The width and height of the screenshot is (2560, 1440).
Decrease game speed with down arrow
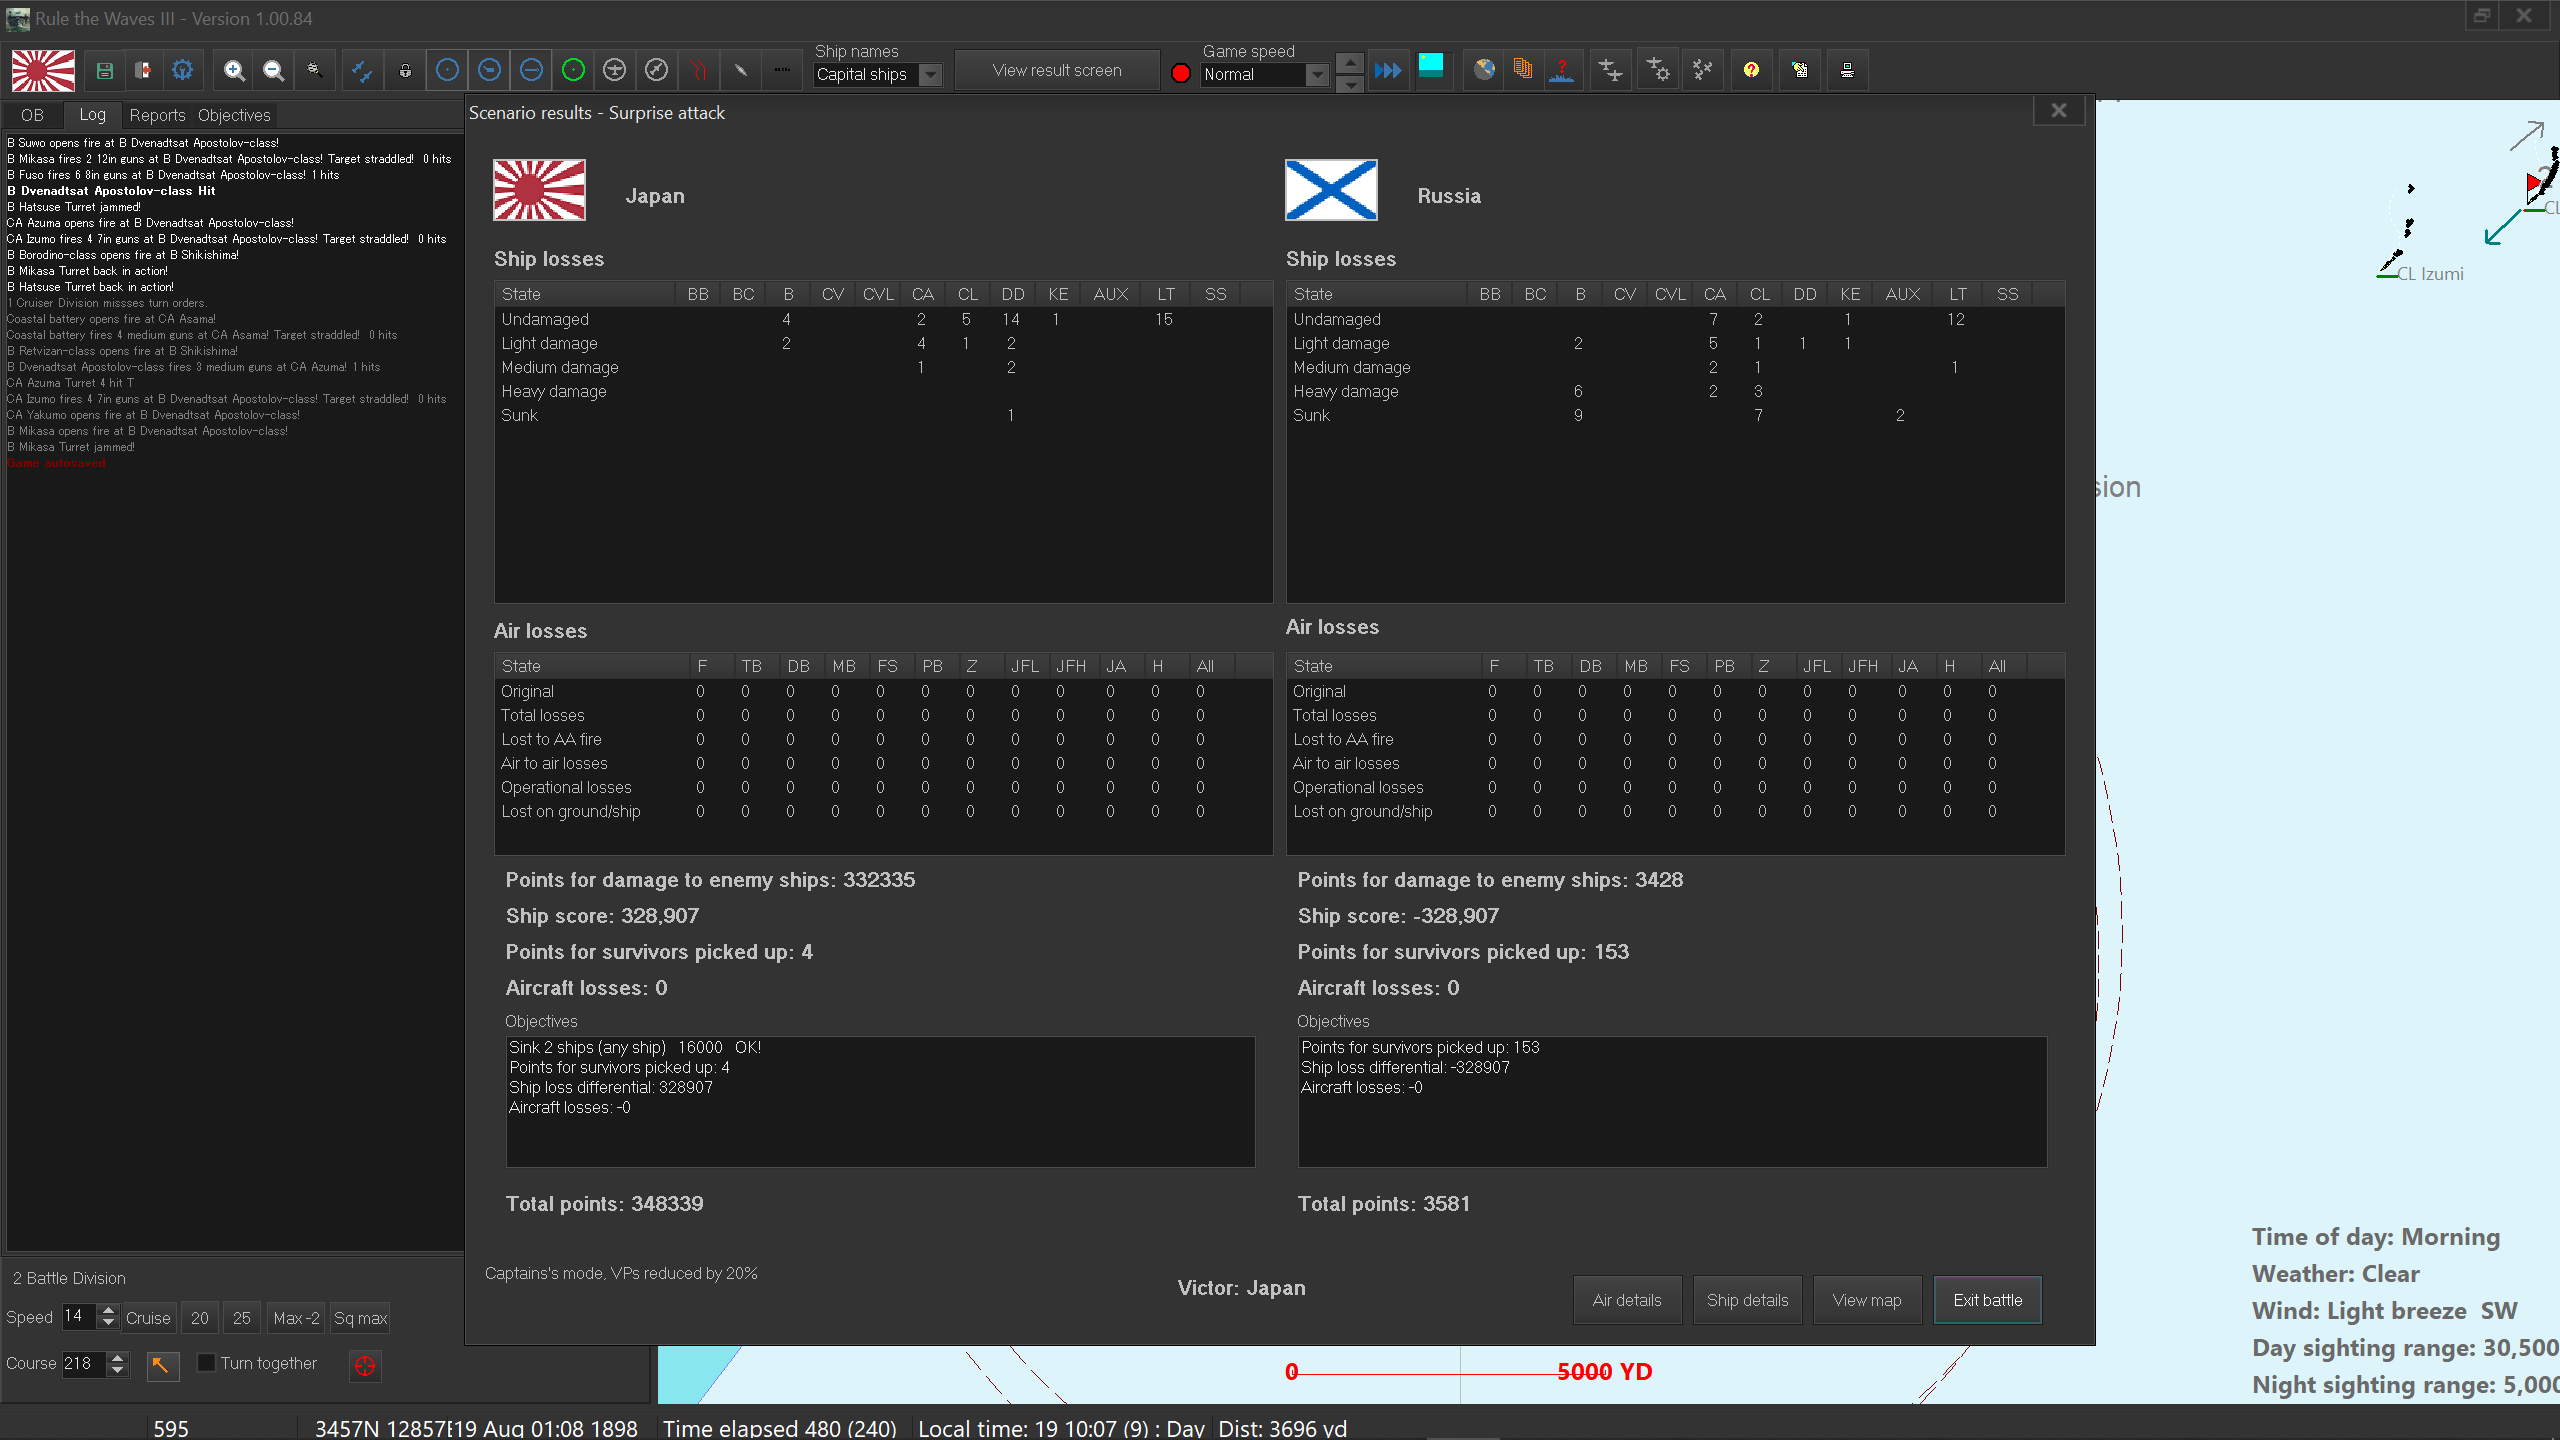1350,83
